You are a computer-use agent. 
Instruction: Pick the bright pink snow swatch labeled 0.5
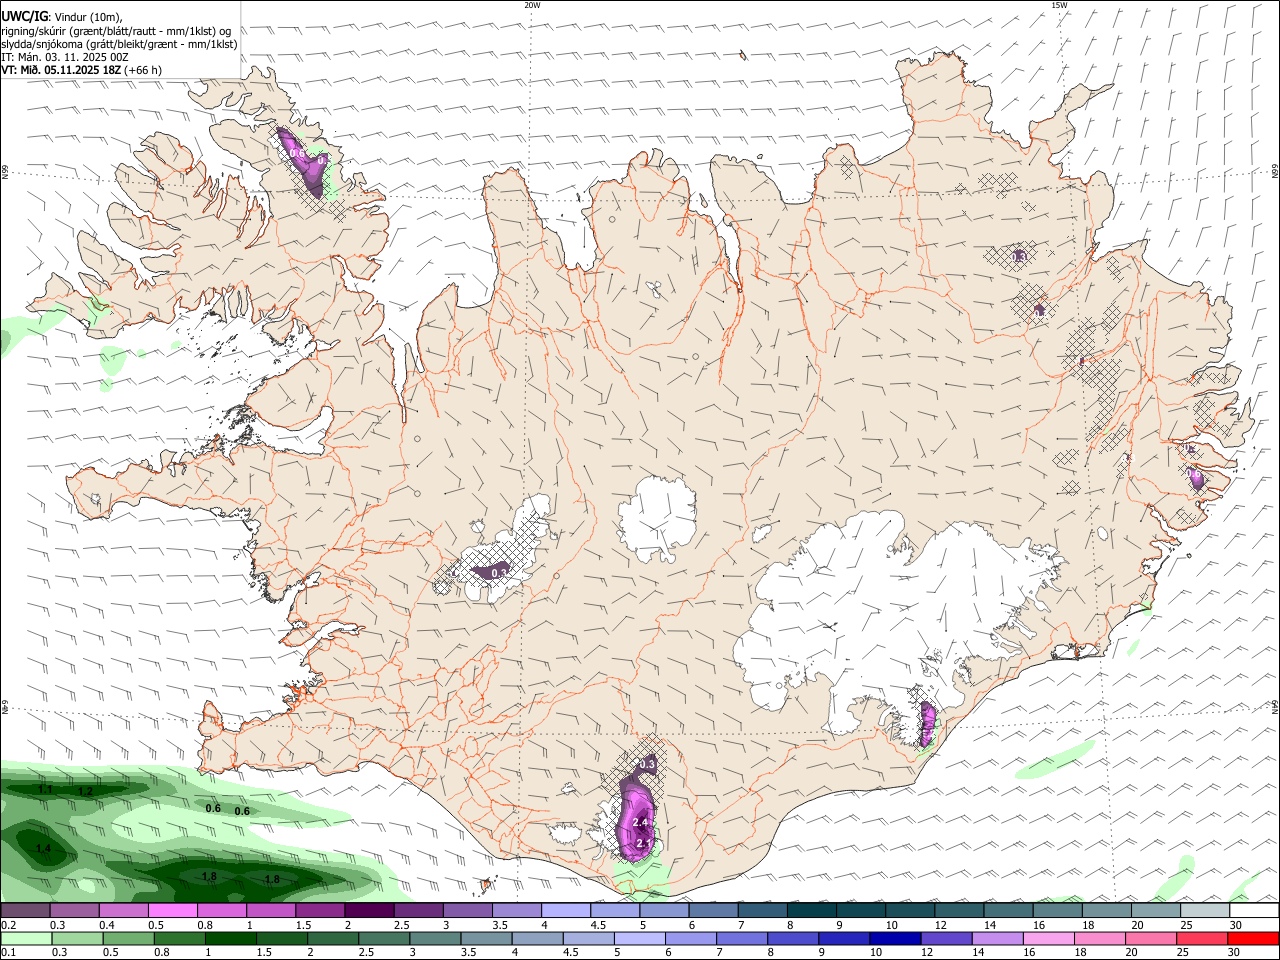tap(171, 911)
